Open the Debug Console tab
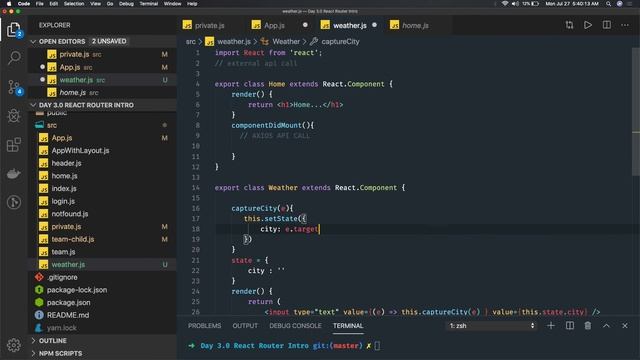640x360 pixels. (296, 326)
